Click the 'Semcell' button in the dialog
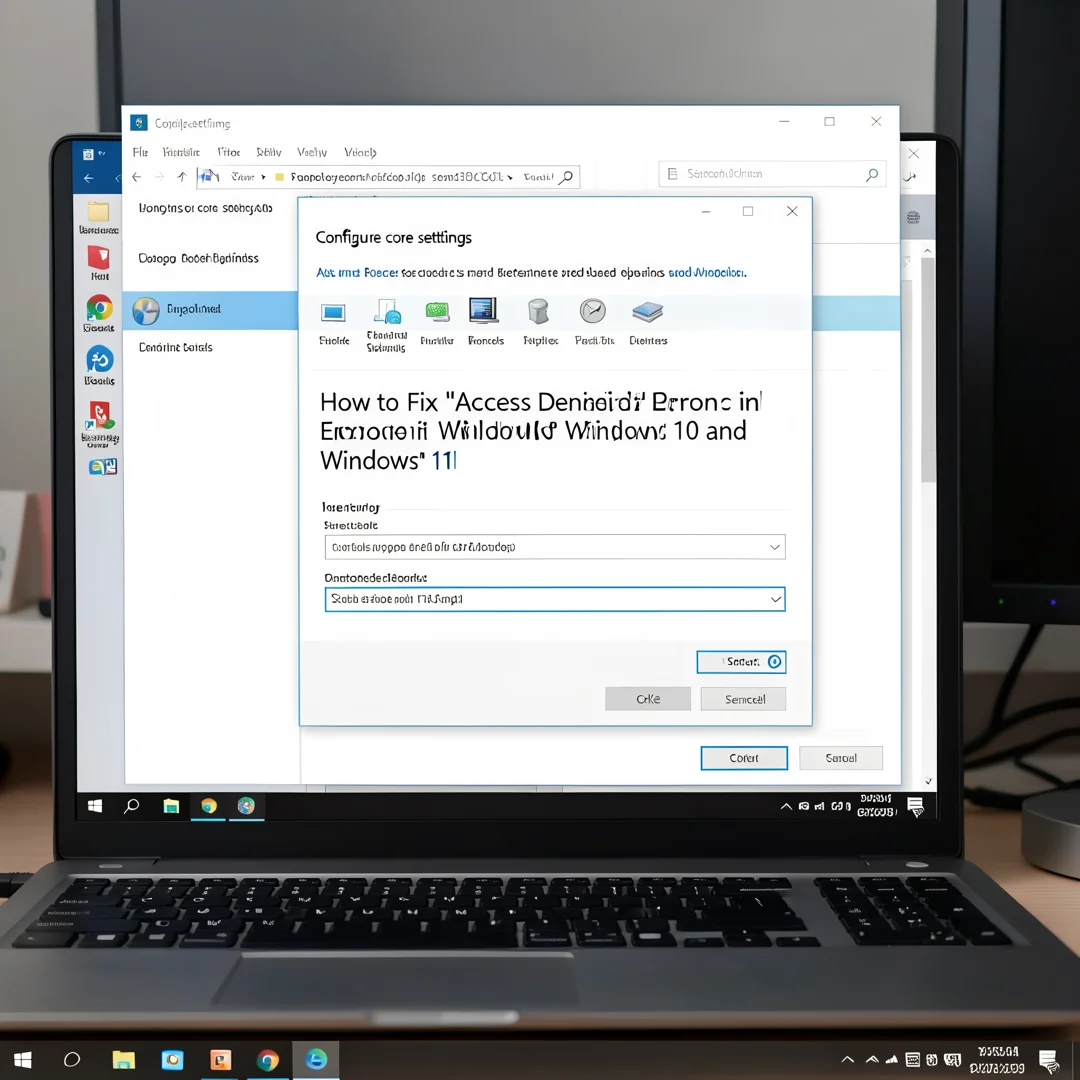 [x=743, y=699]
